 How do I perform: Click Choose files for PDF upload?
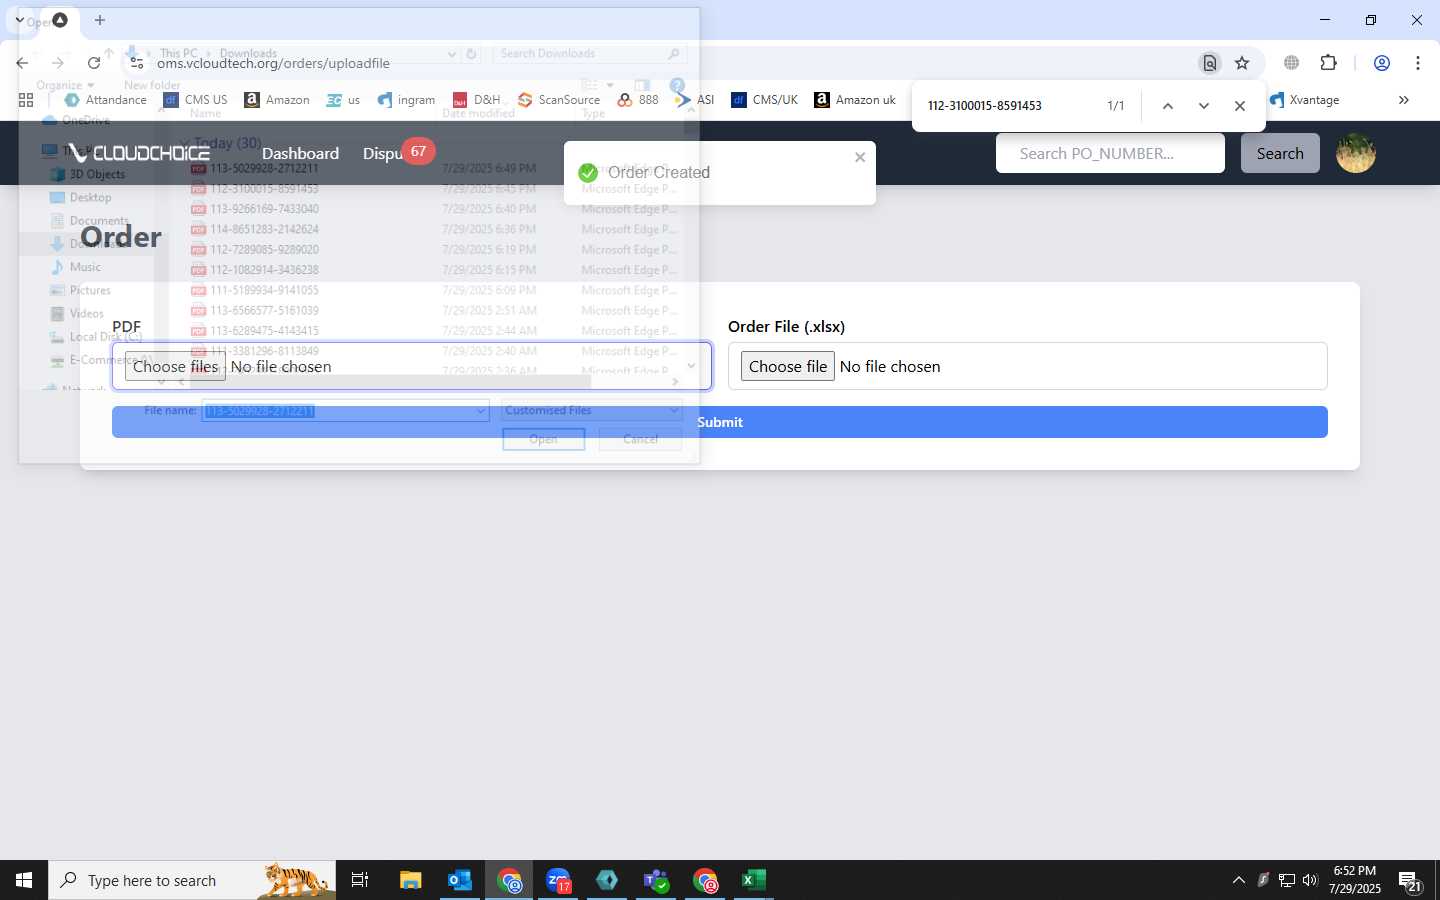(175, 366)
